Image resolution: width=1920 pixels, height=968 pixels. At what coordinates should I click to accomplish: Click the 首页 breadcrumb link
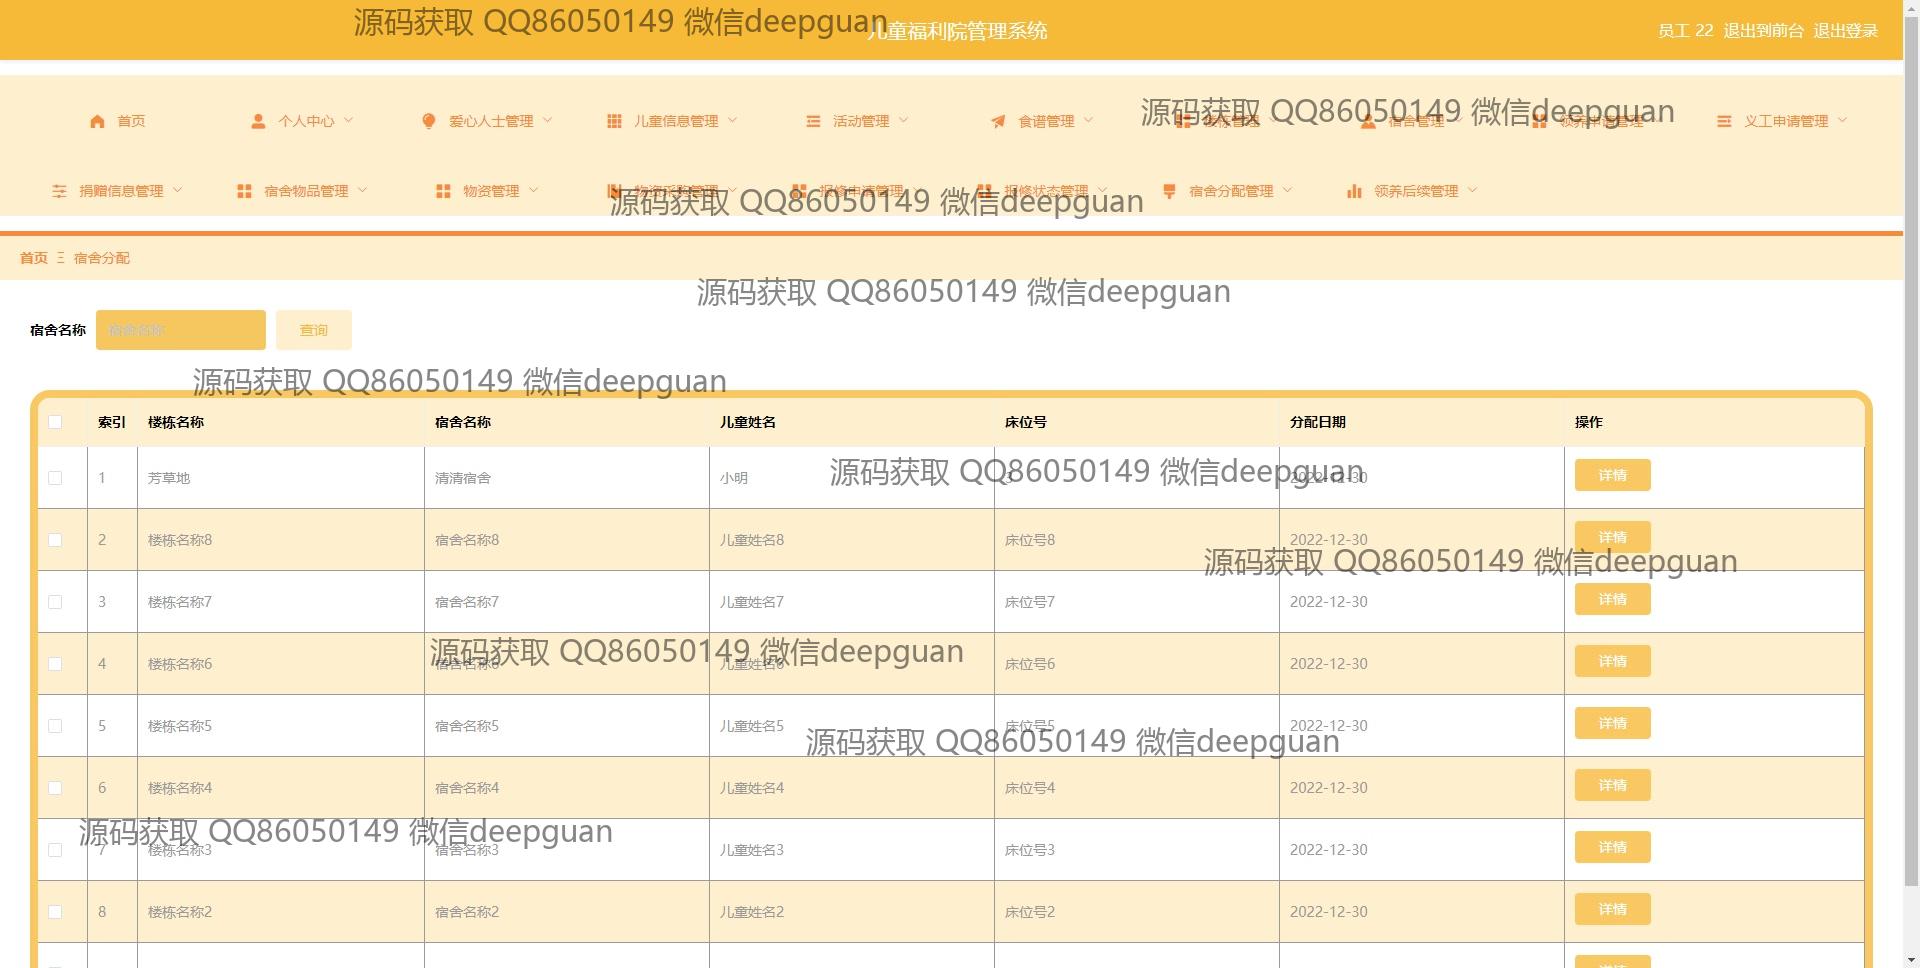click(x=34, y=258)
